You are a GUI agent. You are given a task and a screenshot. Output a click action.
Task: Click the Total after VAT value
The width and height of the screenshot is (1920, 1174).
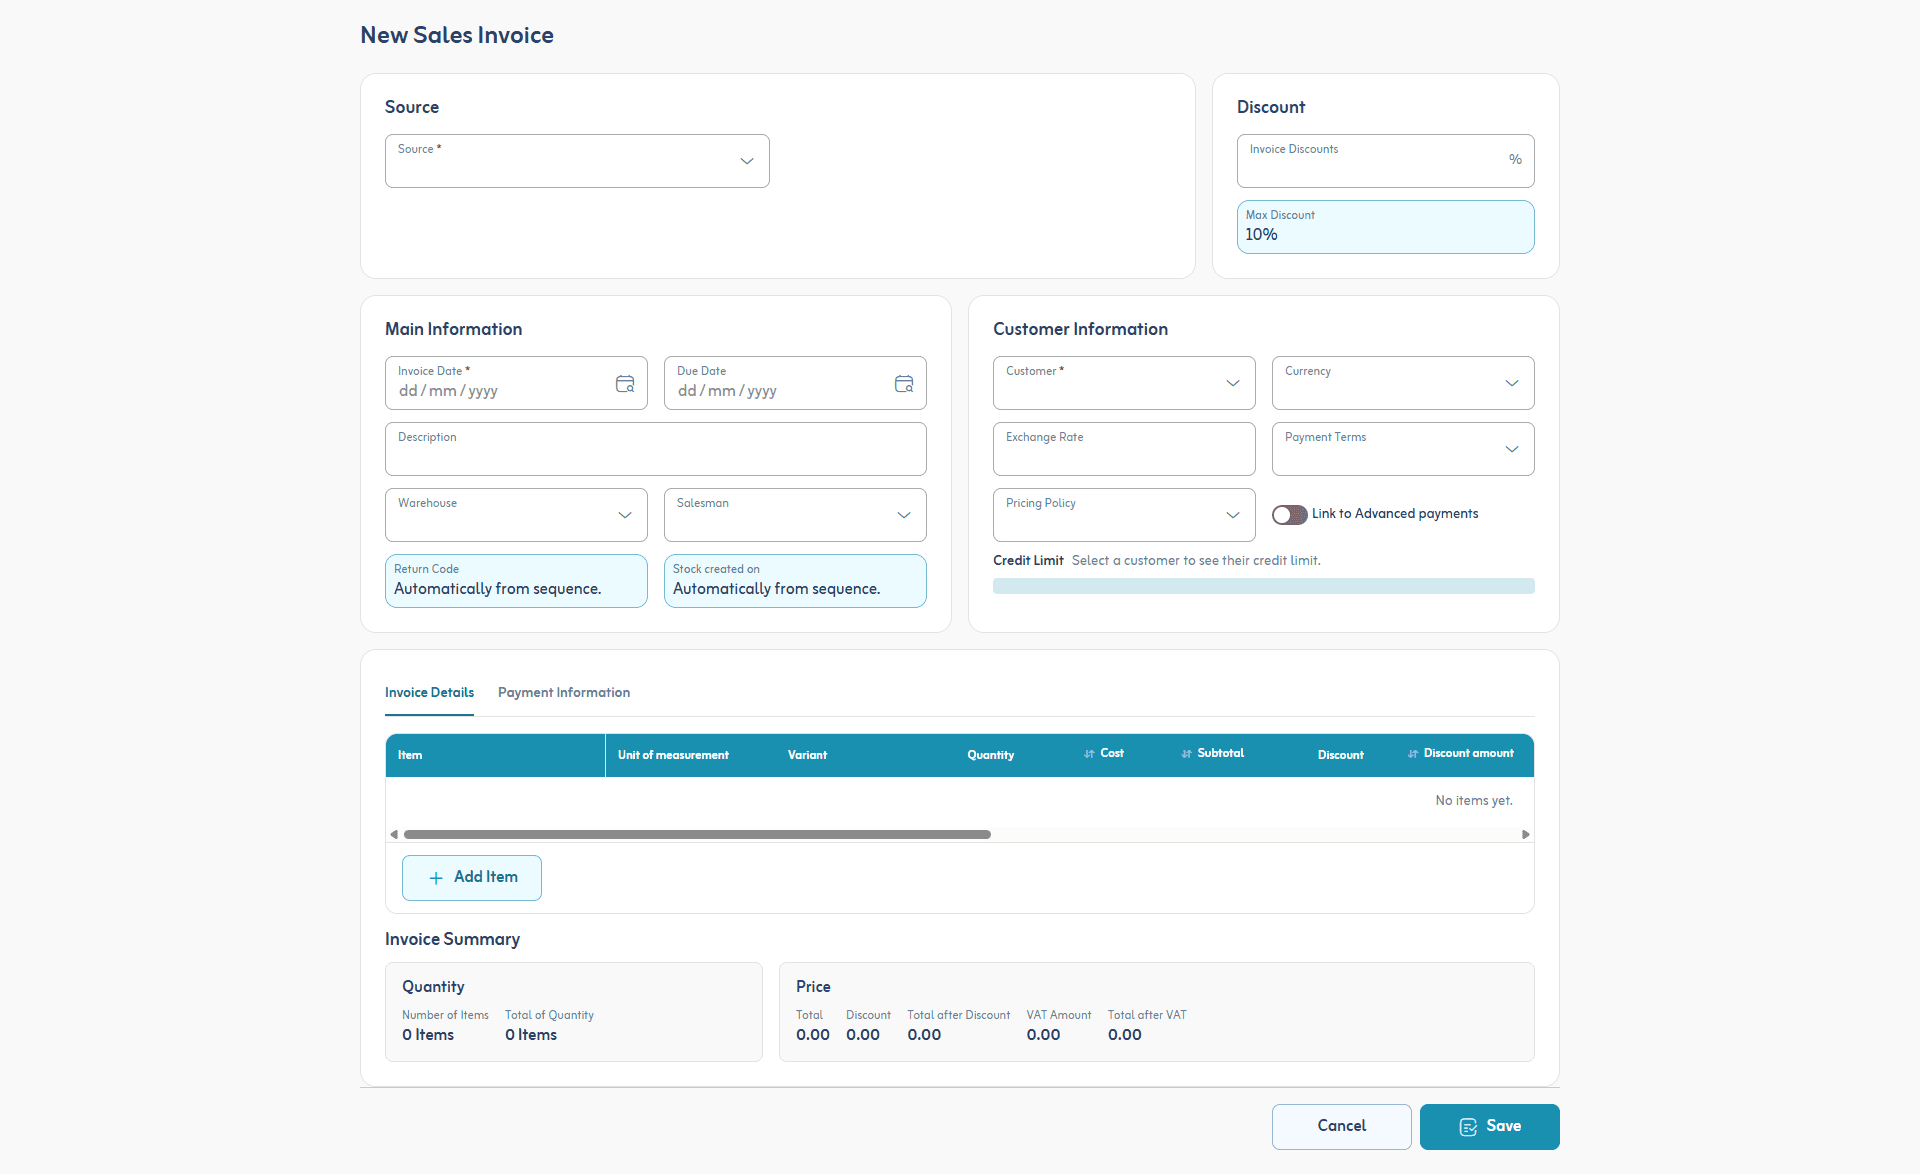coord(1125,1035)
